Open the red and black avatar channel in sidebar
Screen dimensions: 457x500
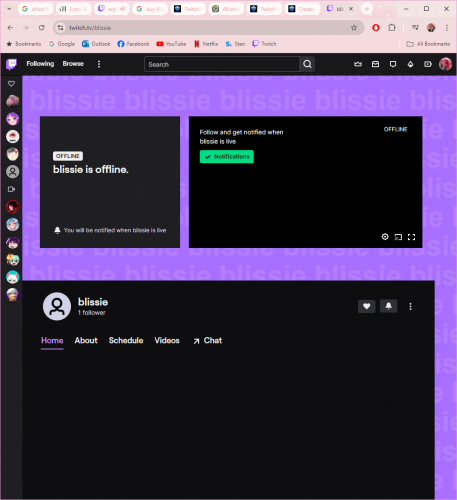(13, 207)
